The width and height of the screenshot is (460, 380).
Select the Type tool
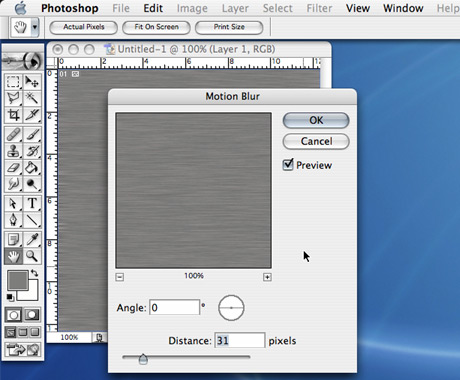(x=32, y=203)
